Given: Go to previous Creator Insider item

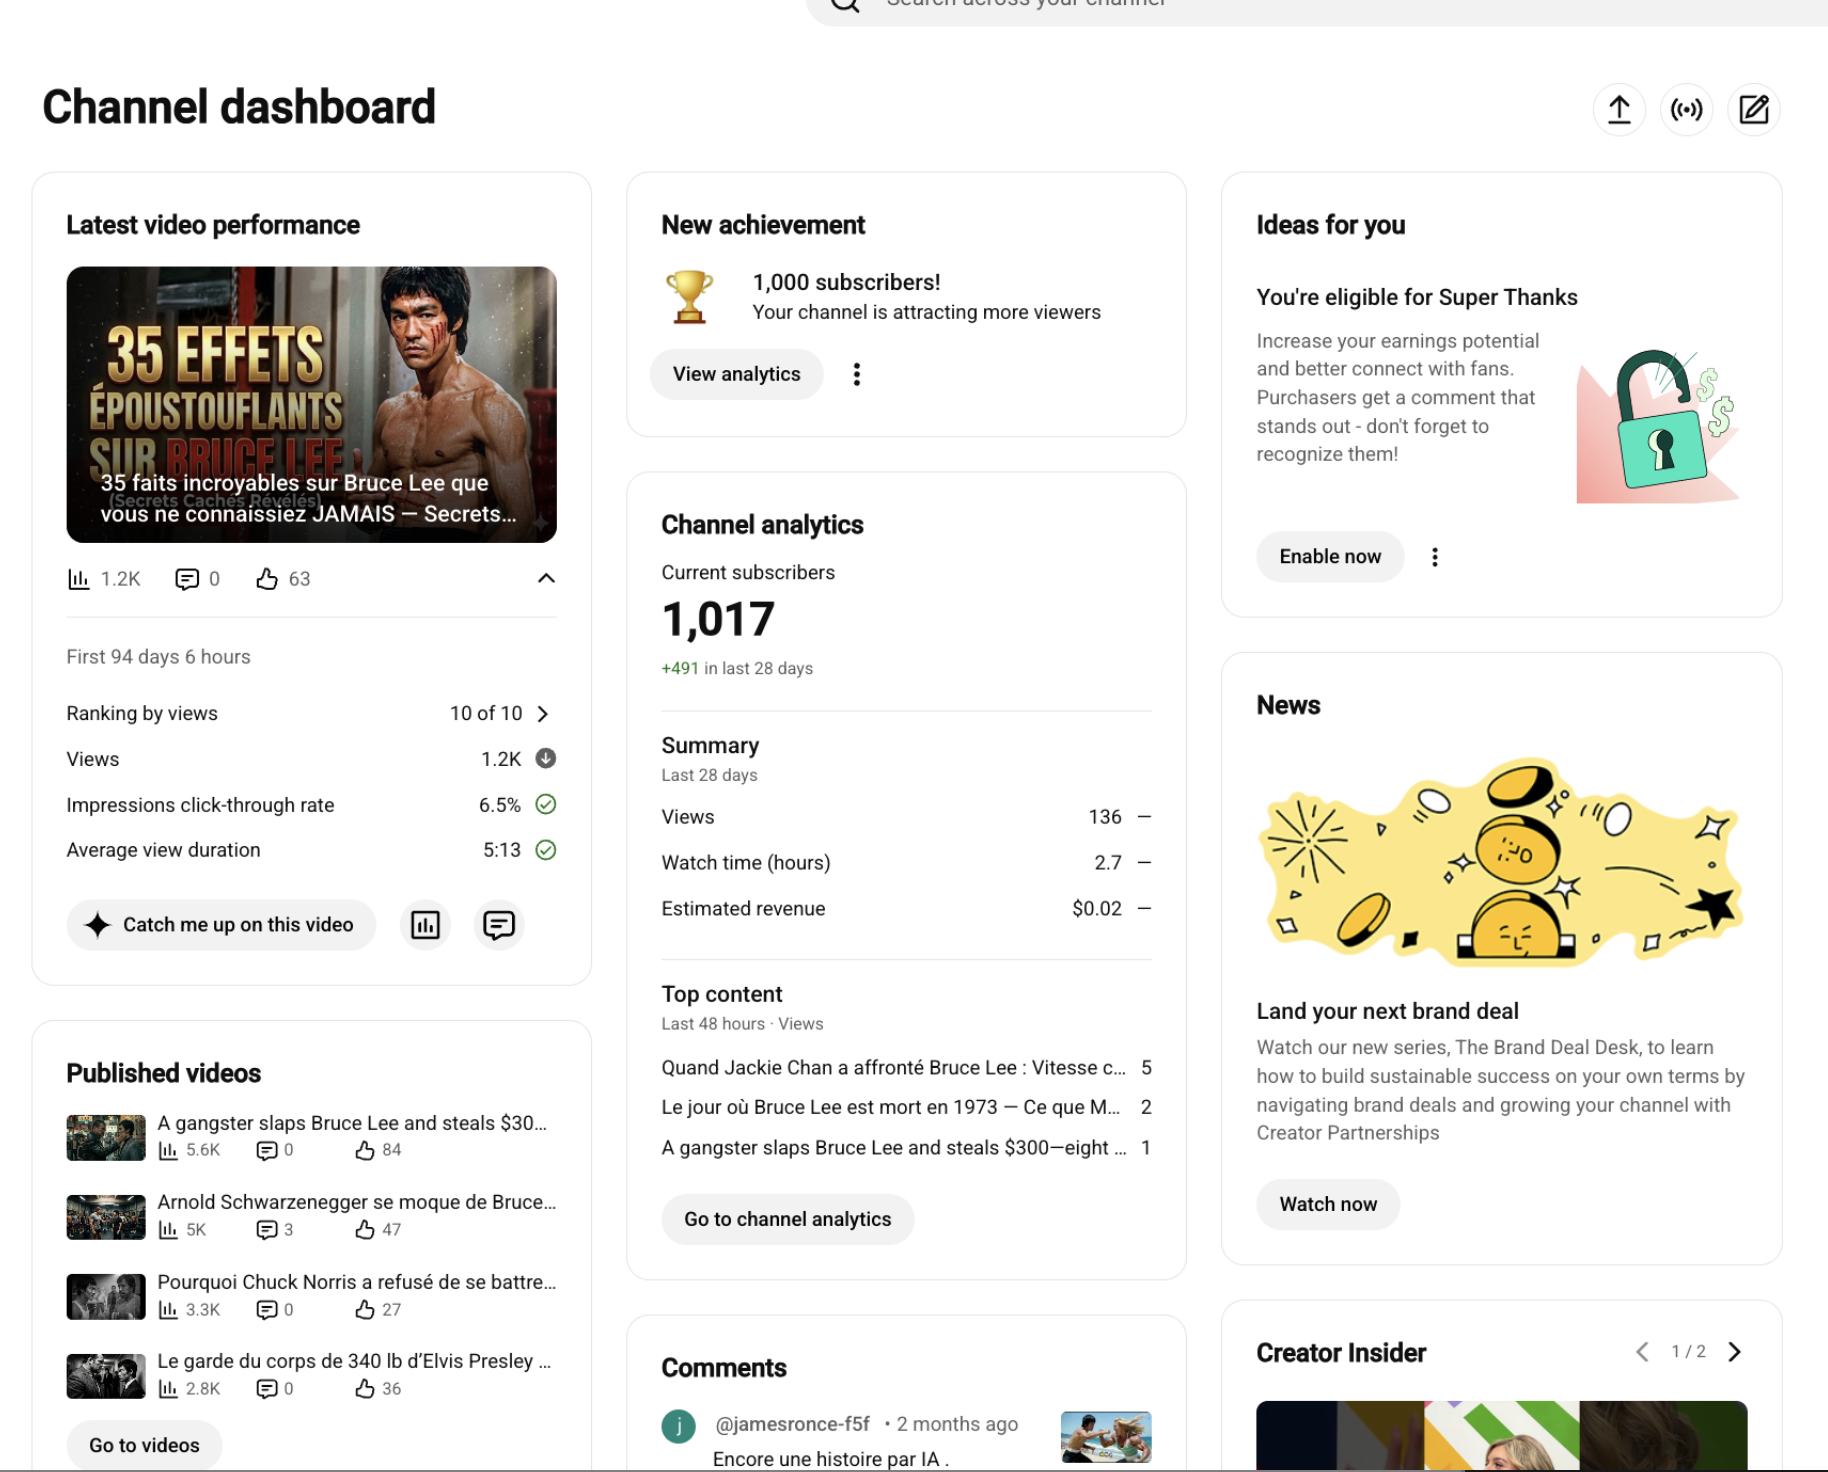Looking at the screenshot, I should 1642,1352.
